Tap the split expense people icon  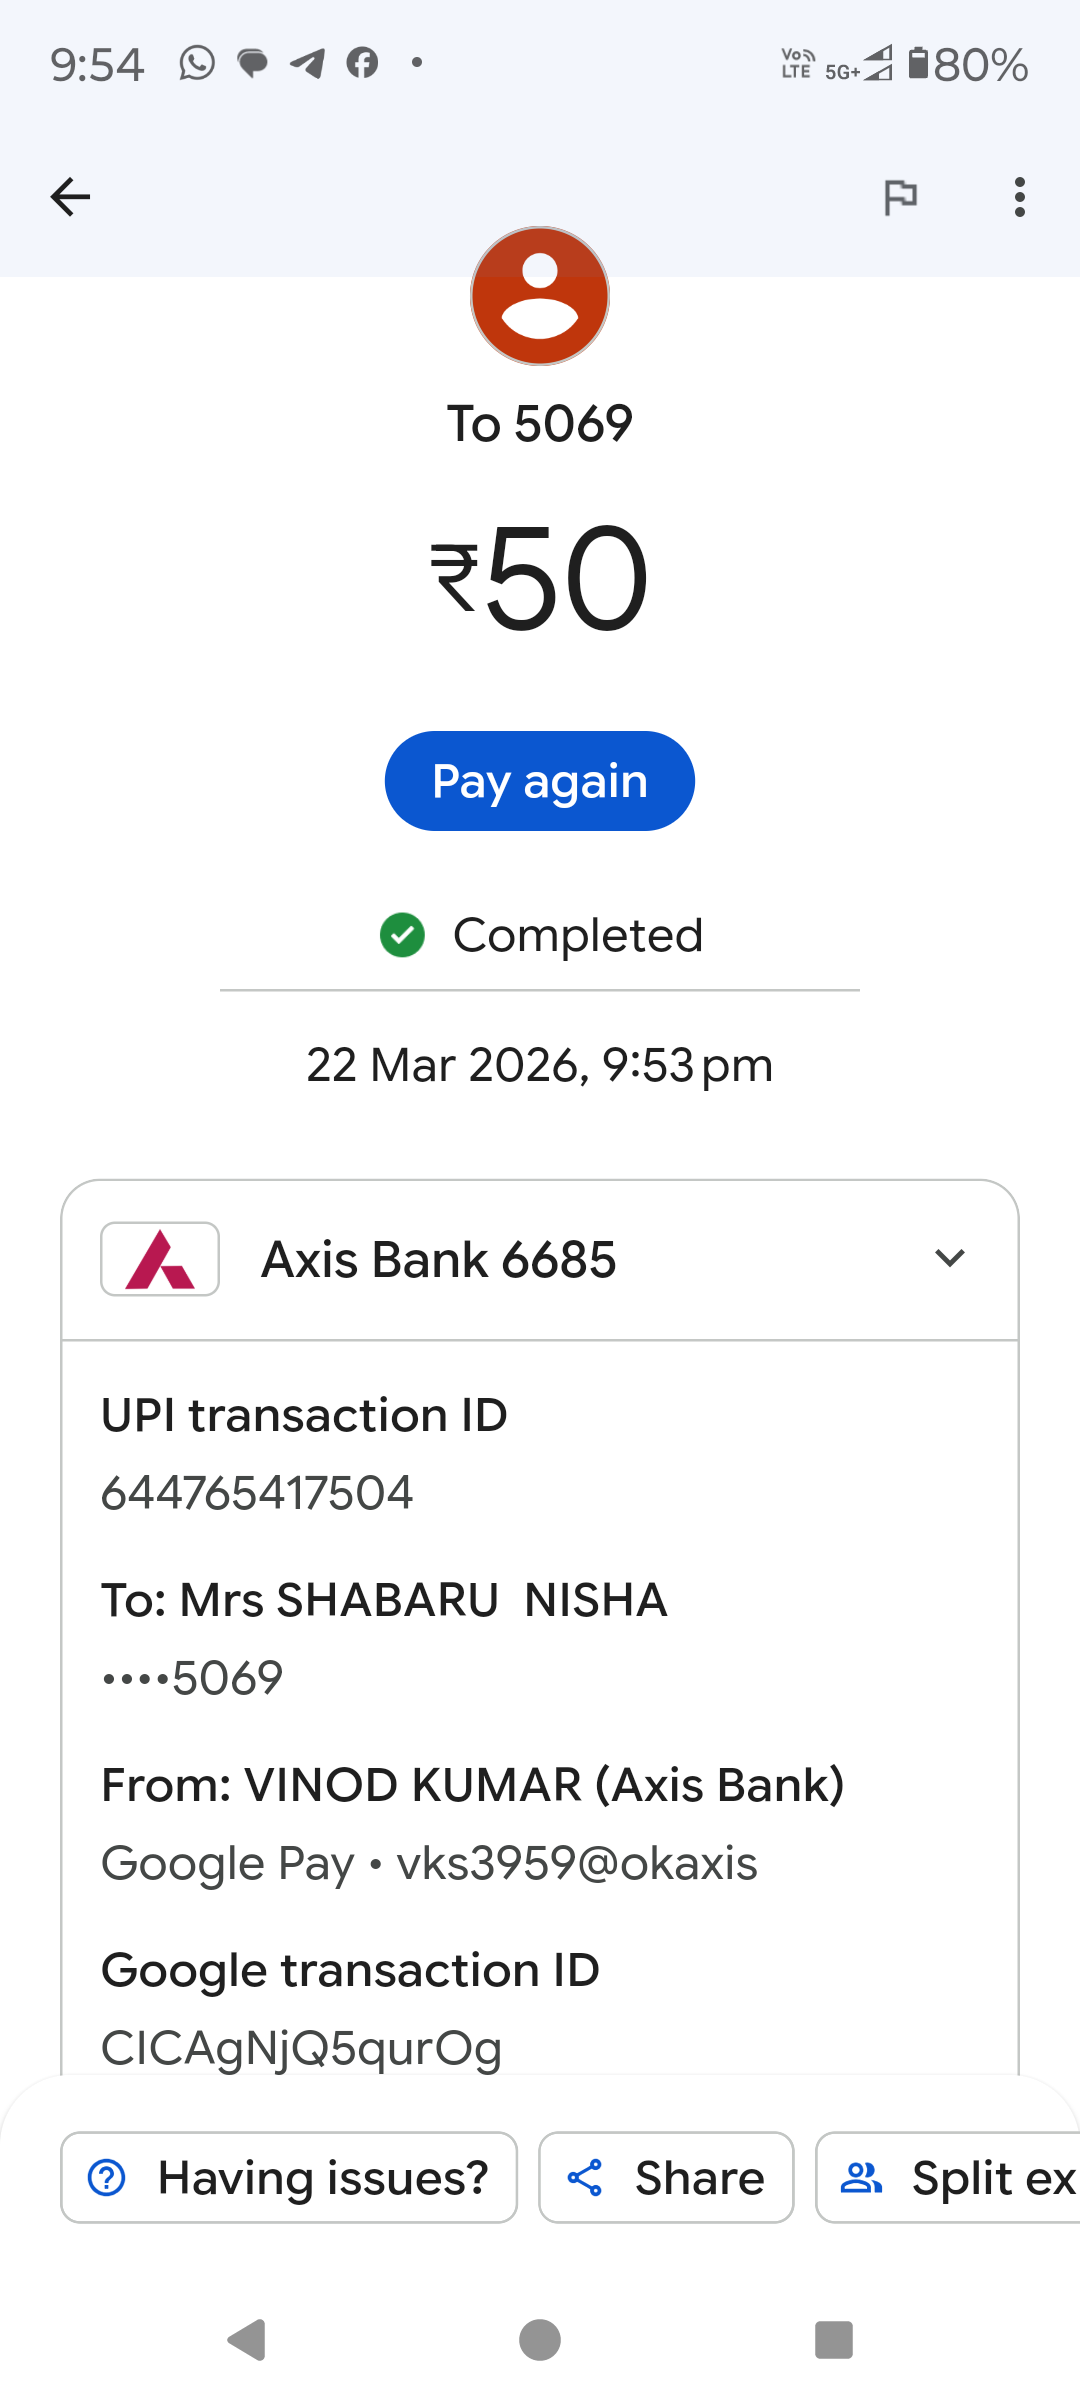(x=861, y=2178)
